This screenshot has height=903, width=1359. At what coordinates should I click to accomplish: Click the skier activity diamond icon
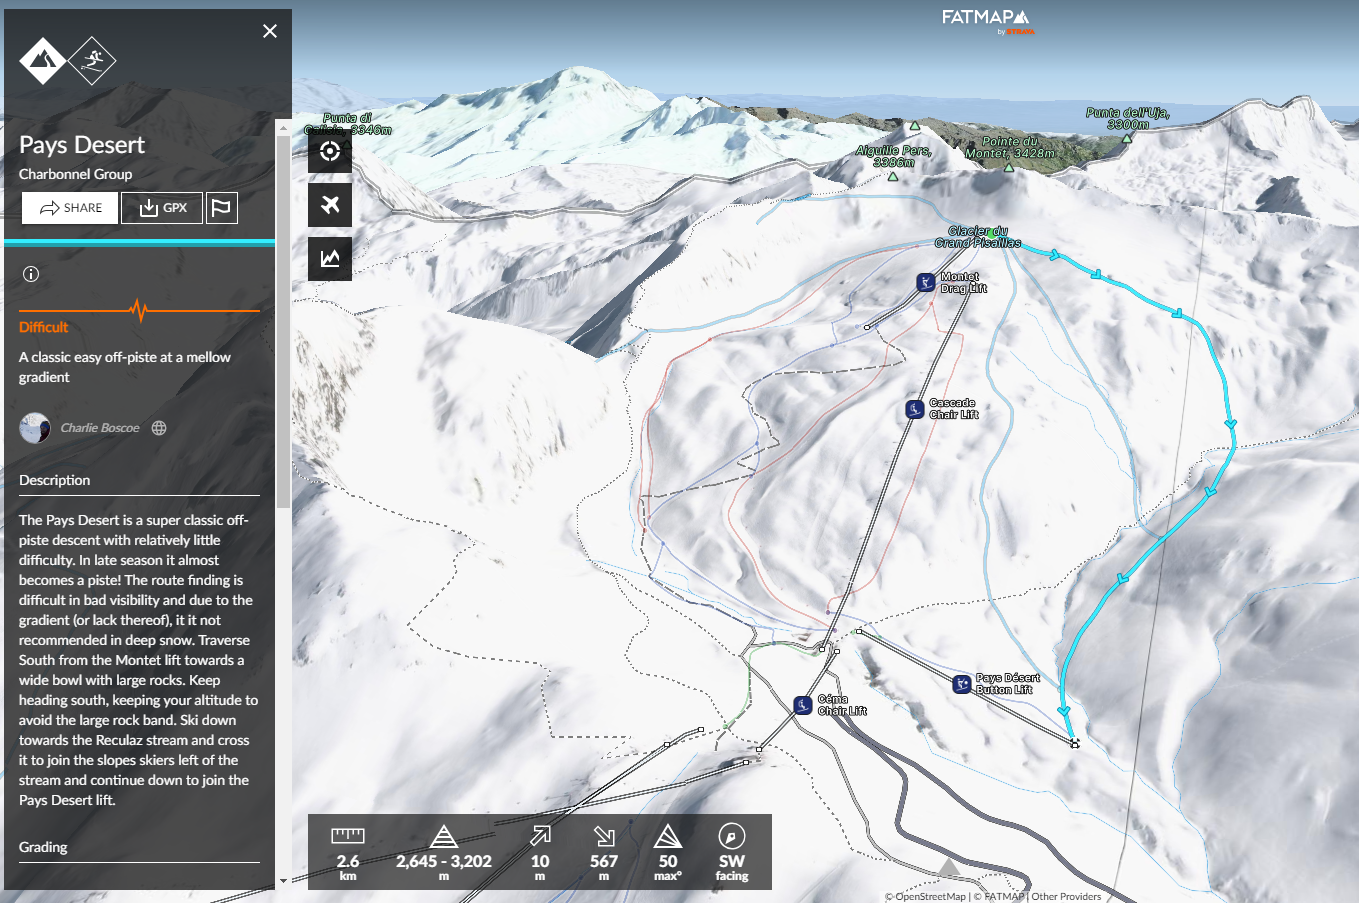92,61
